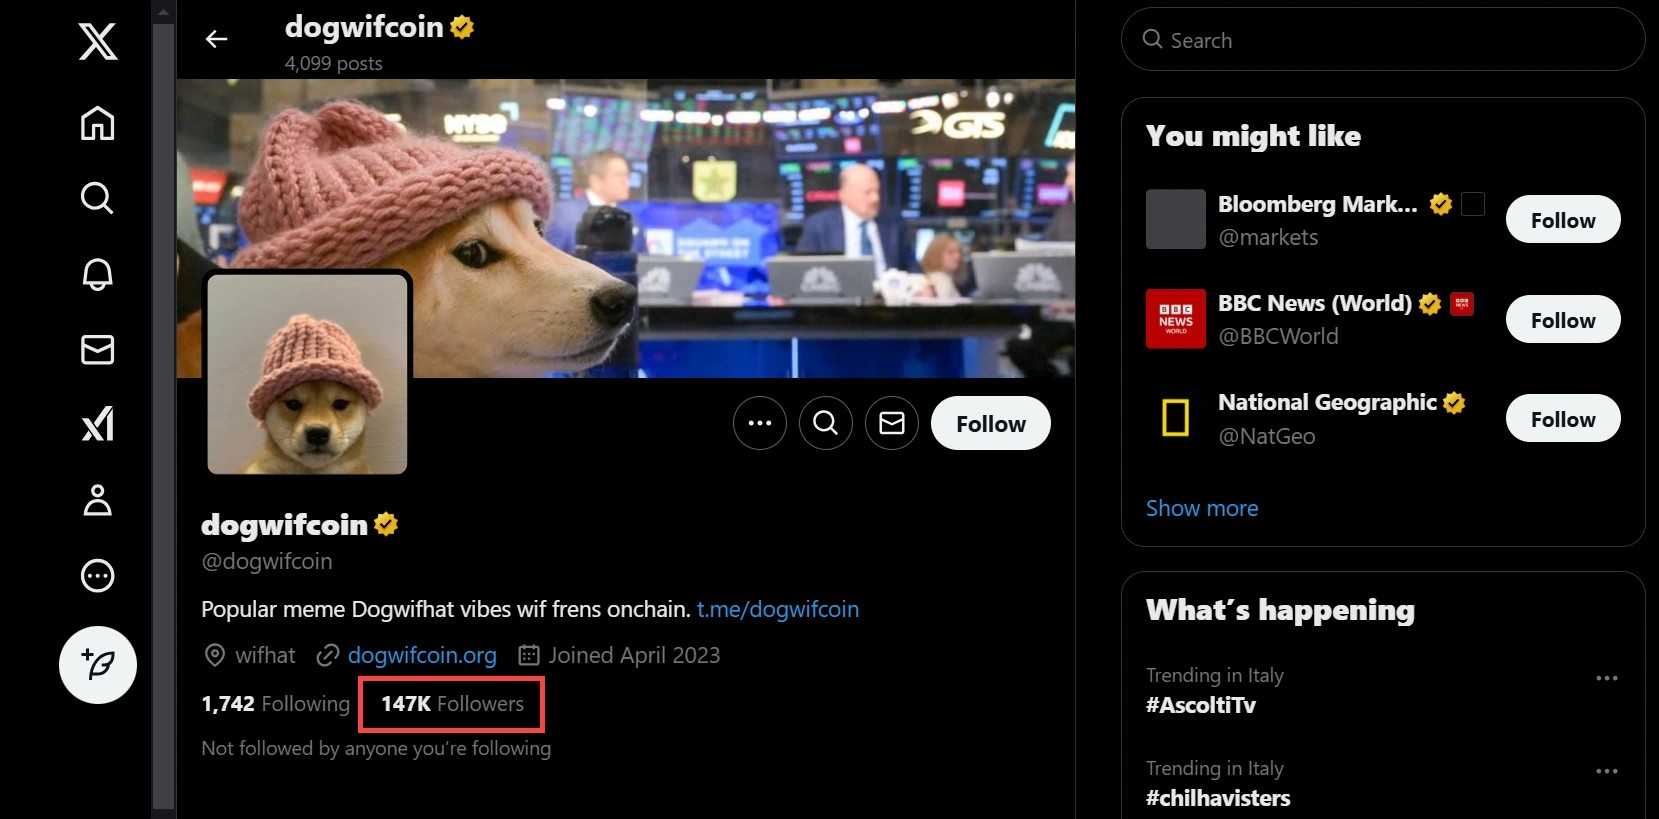Viewport: 1659px width, 819px height.
Task: Open the profile banner image
Action: coord(626,228)
